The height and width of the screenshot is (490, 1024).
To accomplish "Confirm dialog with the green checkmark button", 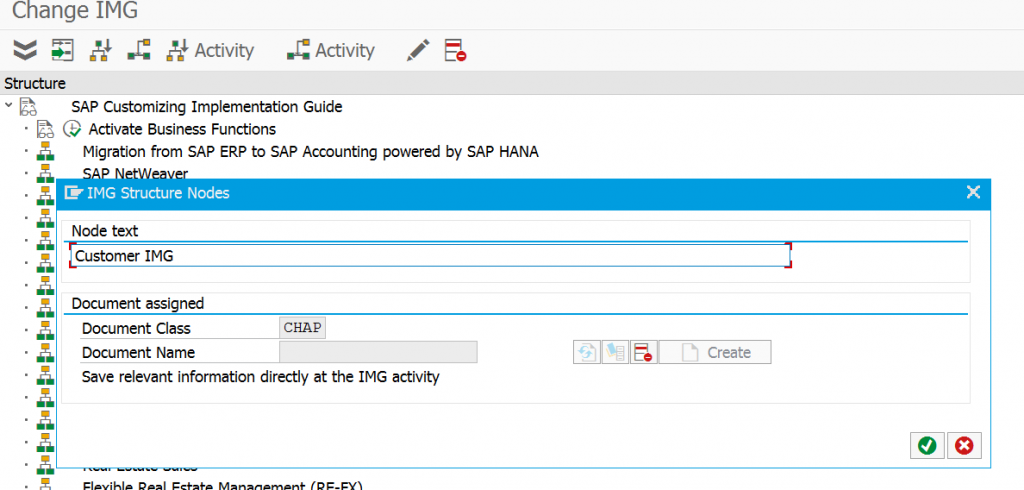I will (x=927, y=446).
